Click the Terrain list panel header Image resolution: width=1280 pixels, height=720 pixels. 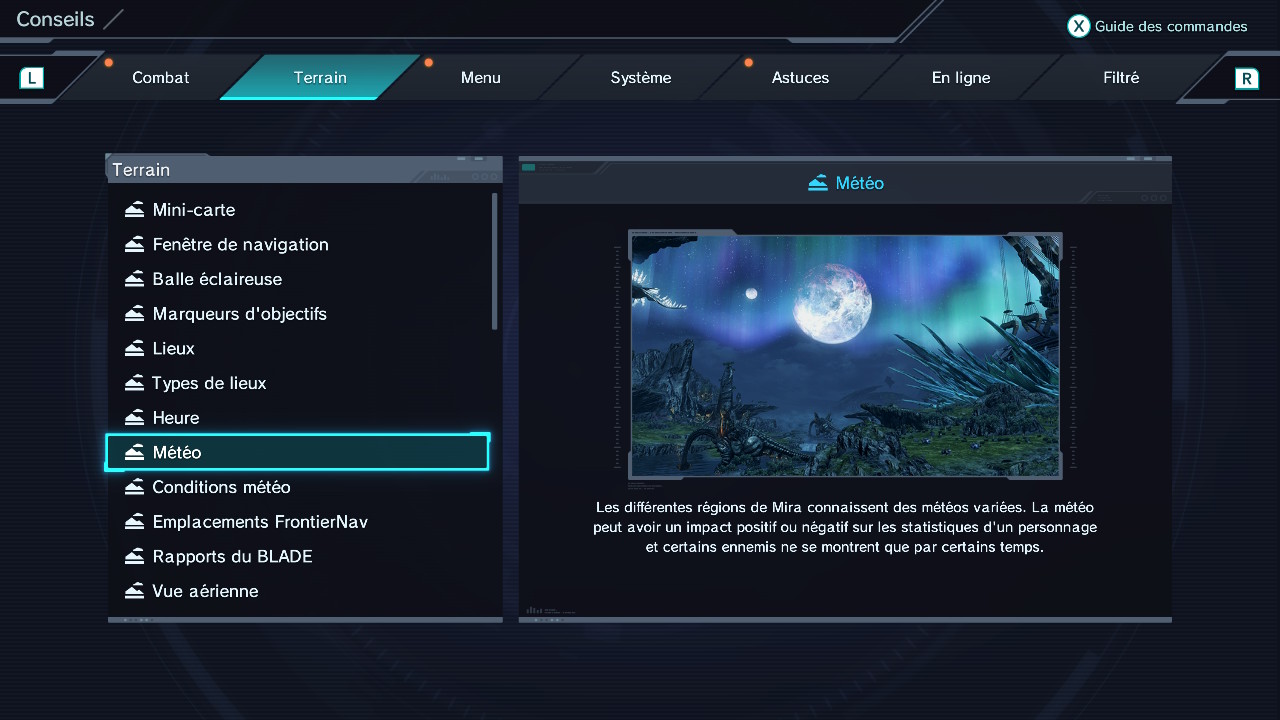pyautogui.click(x=304, y=169)
